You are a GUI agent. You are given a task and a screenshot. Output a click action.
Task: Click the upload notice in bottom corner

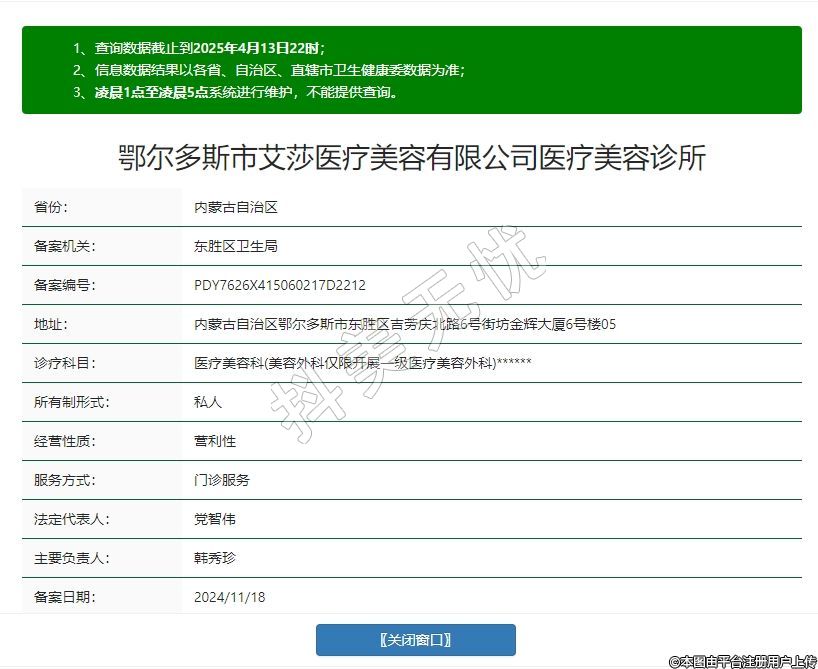point(743,661)
